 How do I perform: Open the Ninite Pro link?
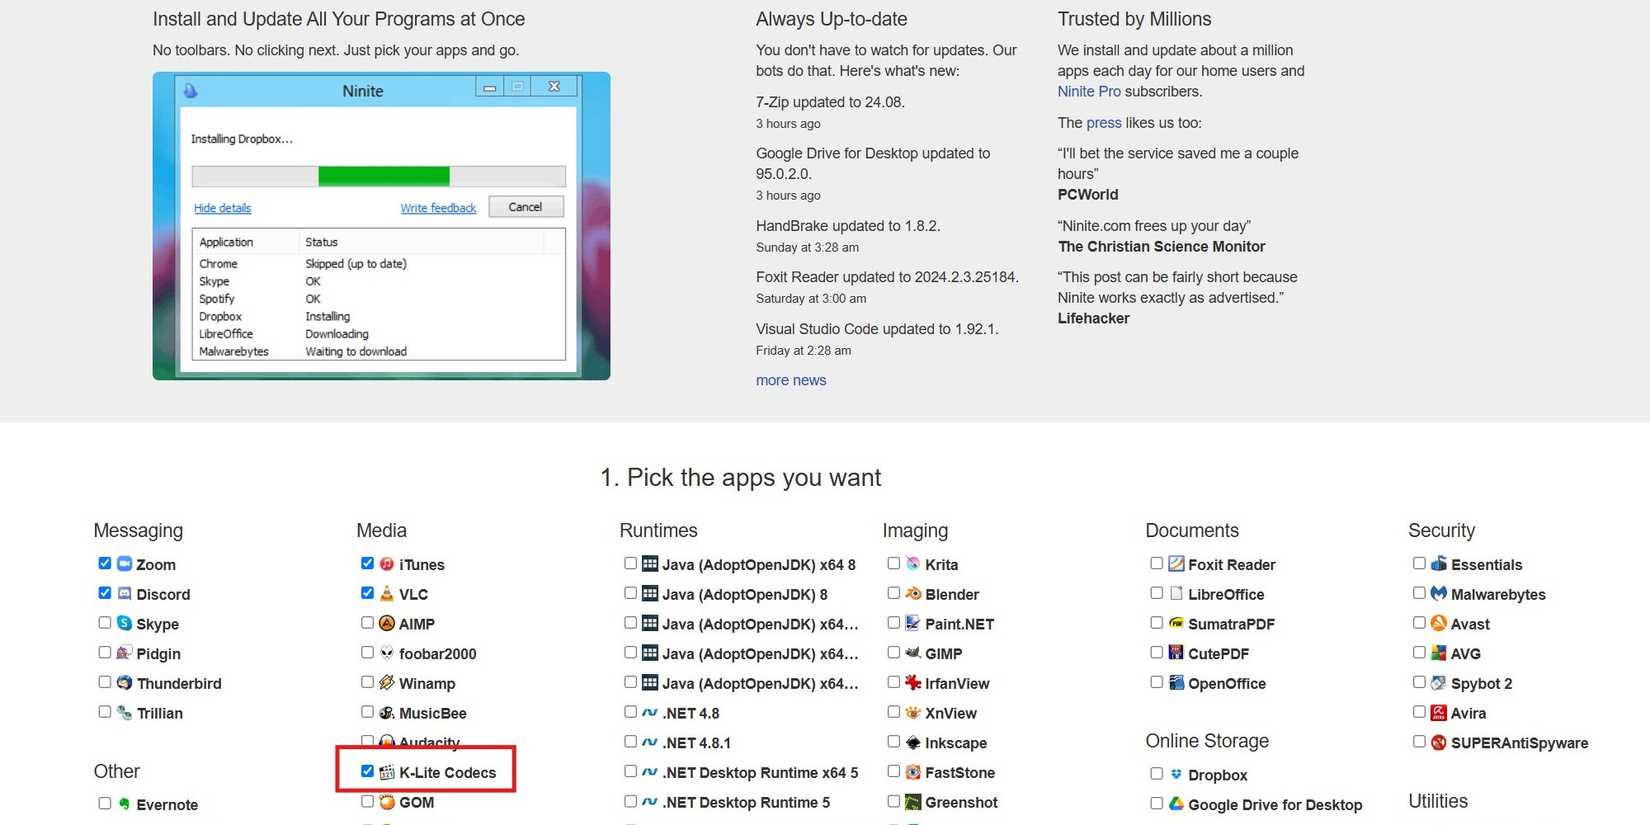pyautogui.click(x=1089, y=91)
